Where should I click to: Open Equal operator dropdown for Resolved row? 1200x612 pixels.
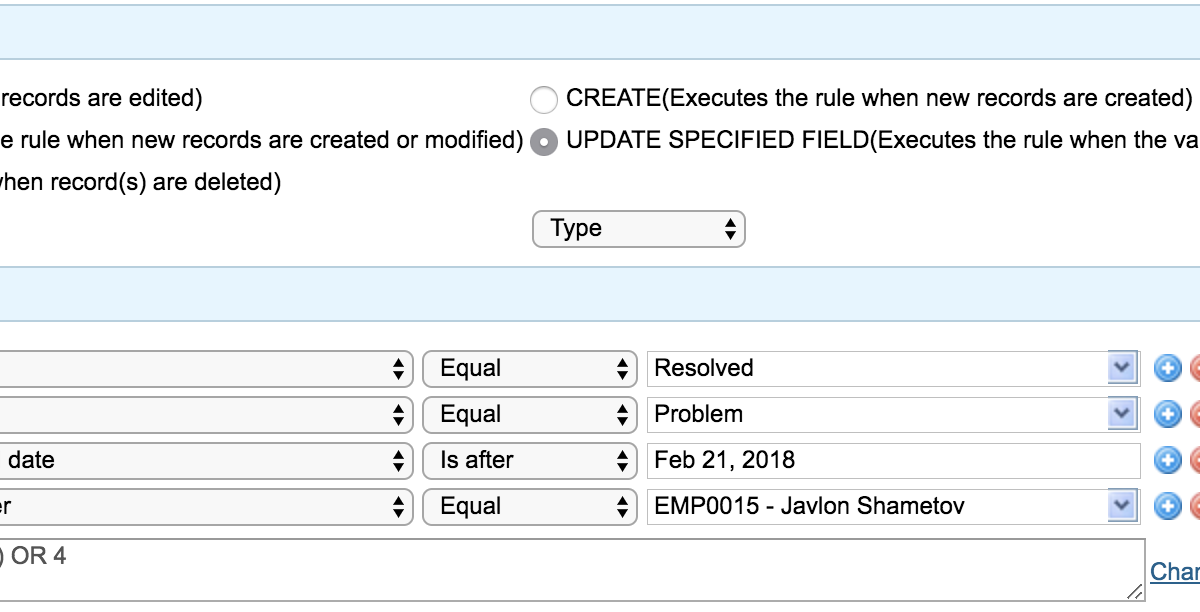point(530,369)
